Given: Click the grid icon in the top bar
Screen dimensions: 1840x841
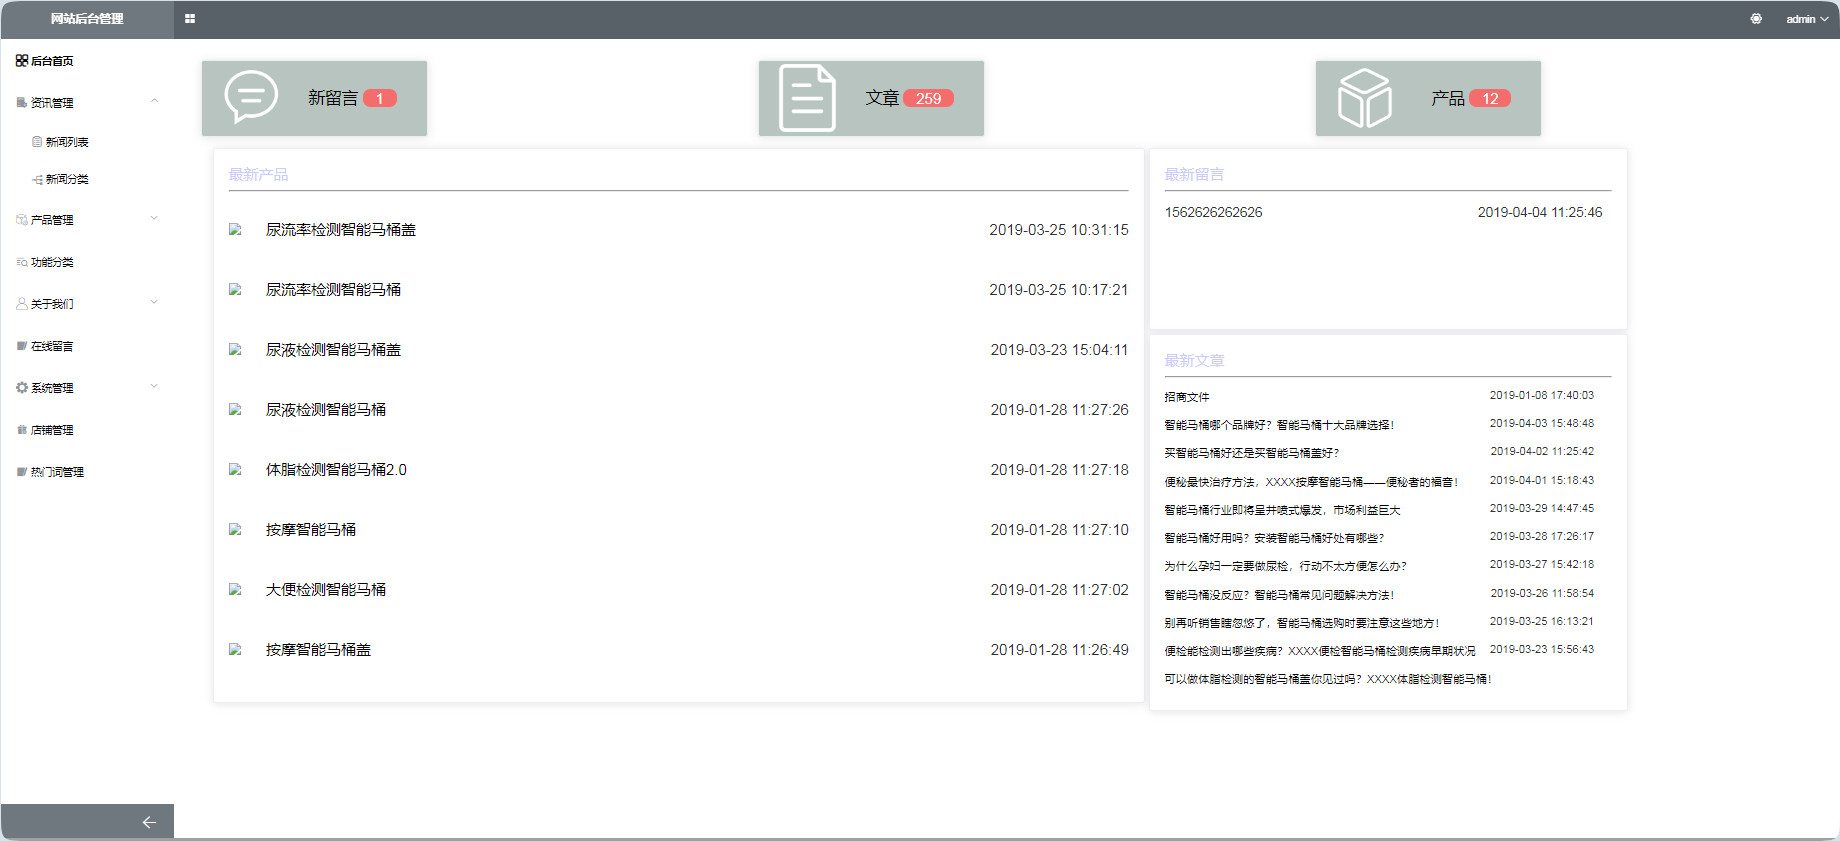Looking at the screenshot, I should pos(190,19).
